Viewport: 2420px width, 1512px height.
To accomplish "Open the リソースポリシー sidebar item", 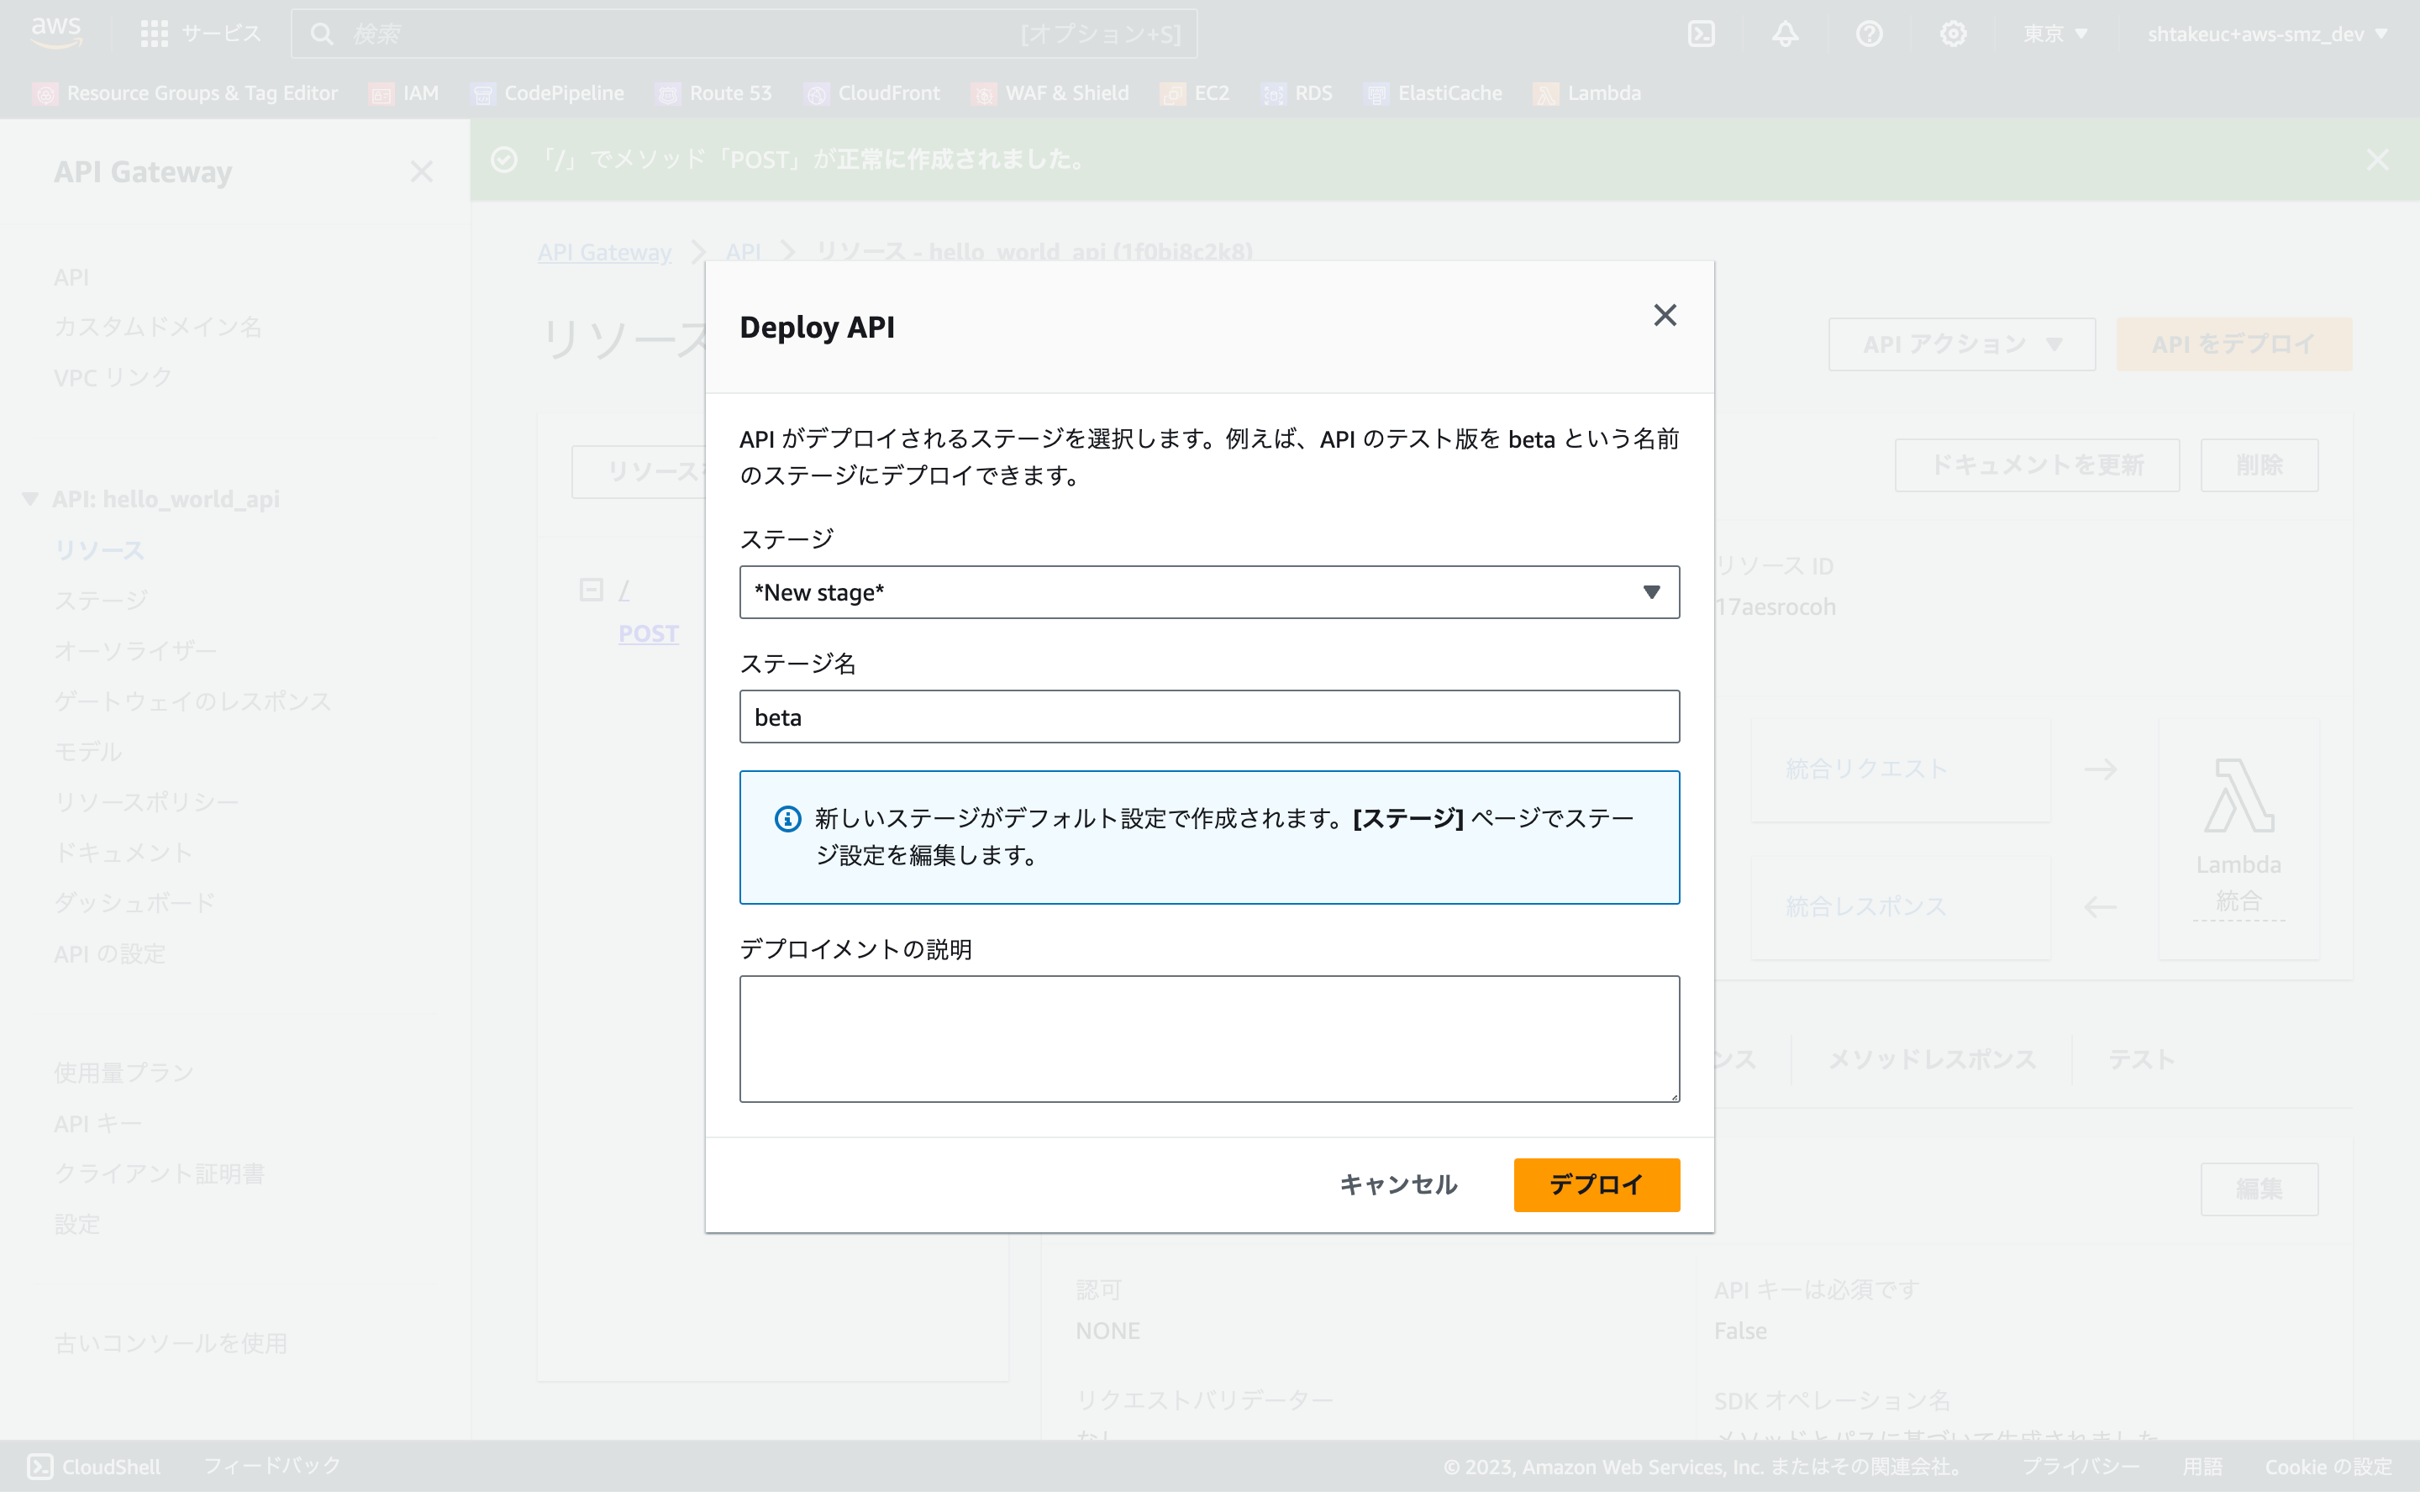I will [x=146, y=802].
